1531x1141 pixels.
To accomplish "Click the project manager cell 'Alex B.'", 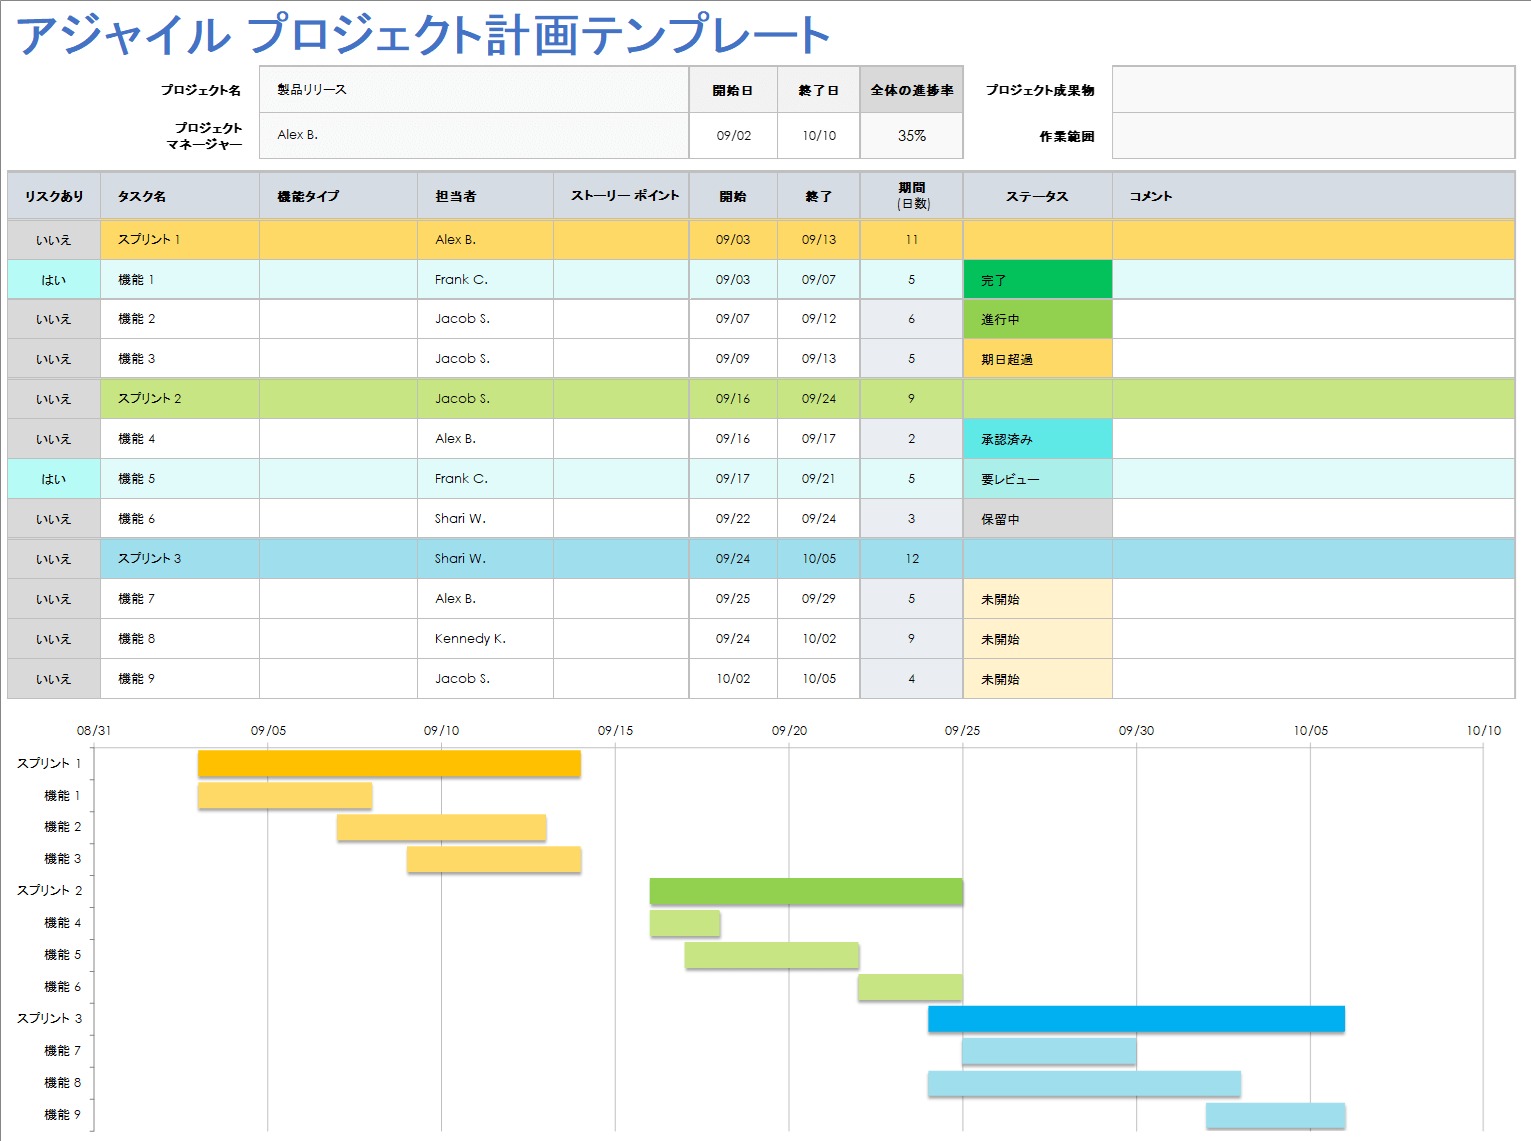I will (474, 135).
